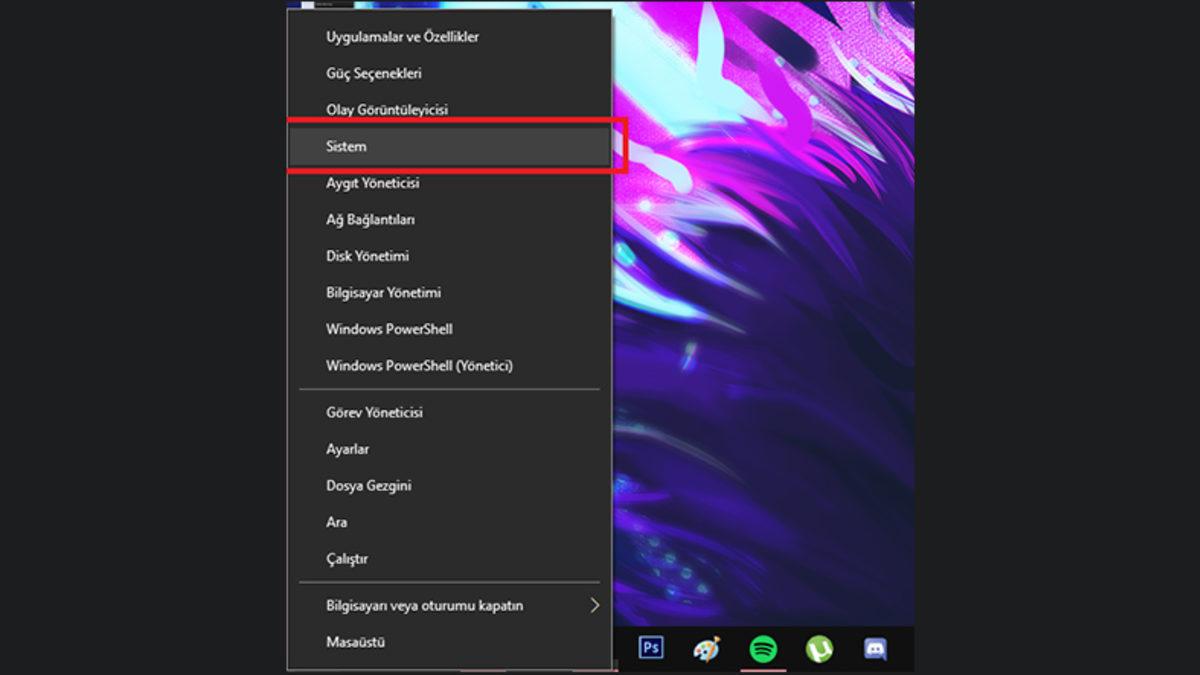
Task: Launch the paint palette app icon
Action: (706, 649)
